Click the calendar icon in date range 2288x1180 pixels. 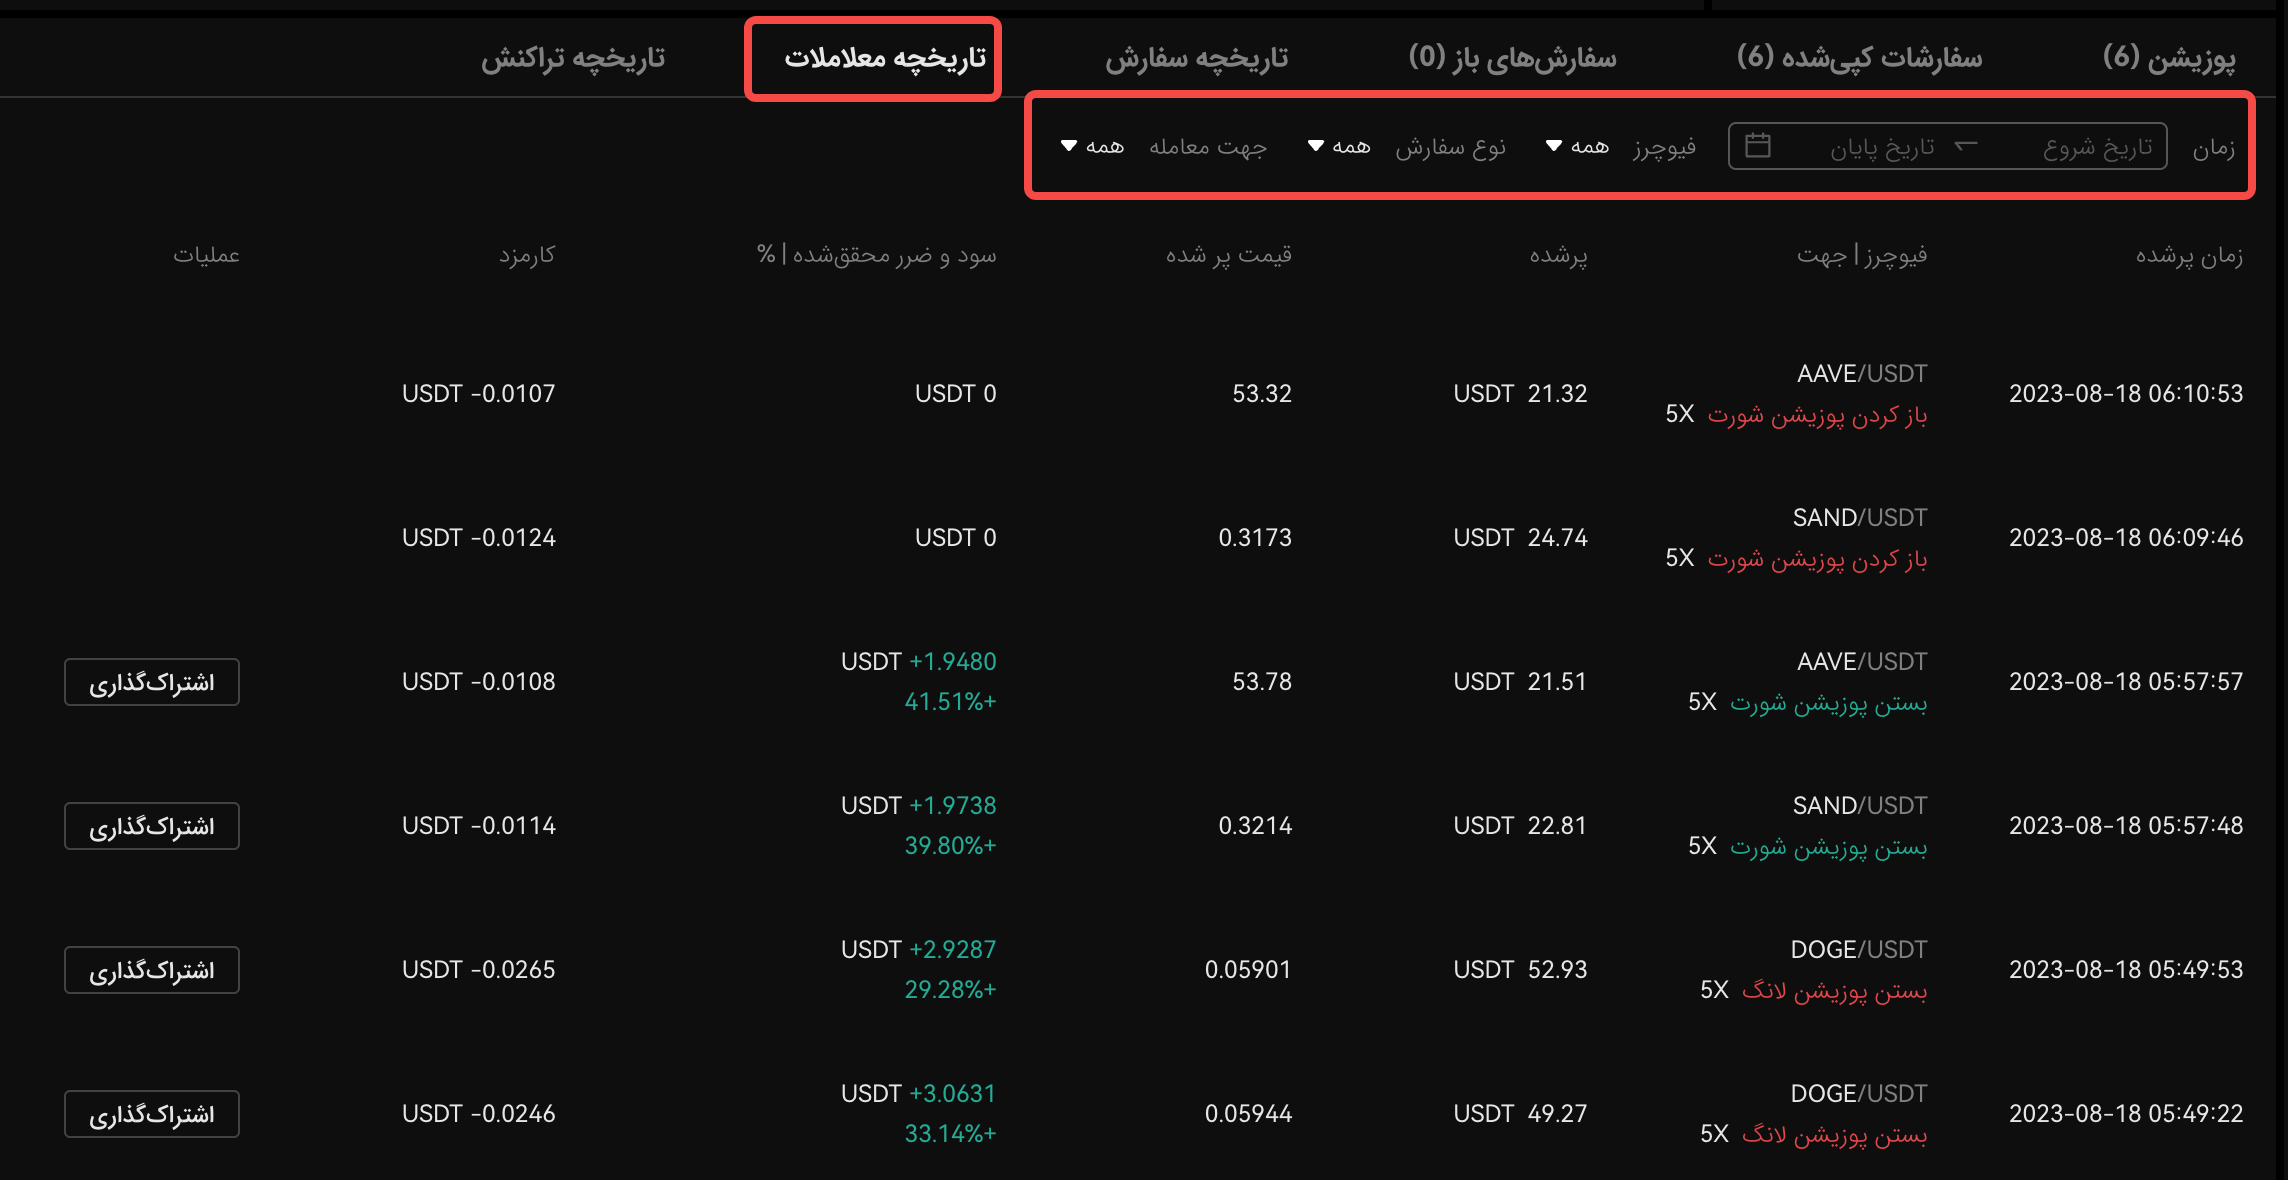tap(1757, 146)
